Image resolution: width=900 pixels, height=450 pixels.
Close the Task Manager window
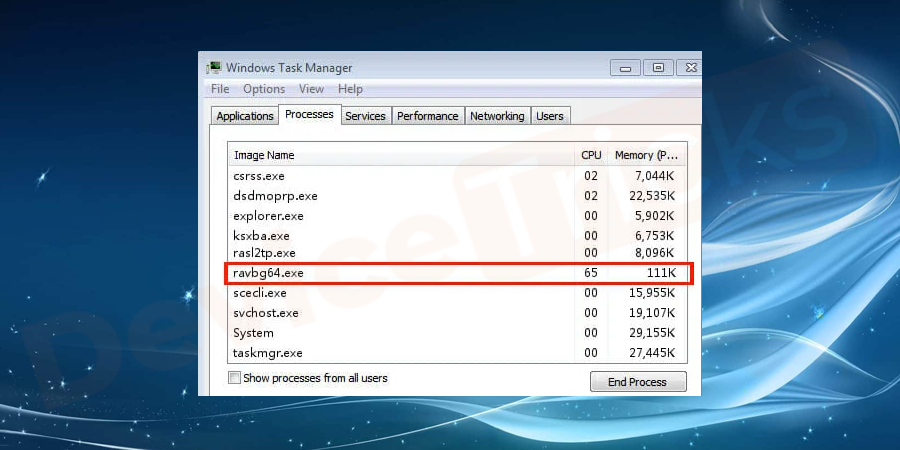point(689,68)
